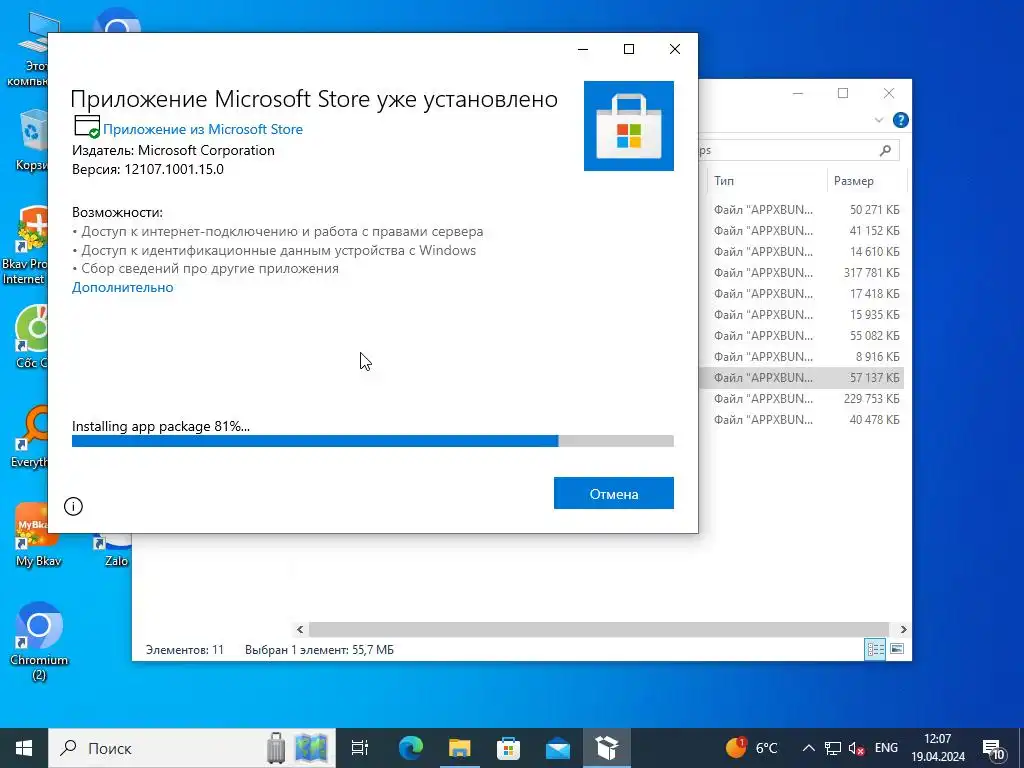Screen dimensions: 1024x768
Task: Open the Приложение из Microsoft Store link
Action: [x=202, y=129]
